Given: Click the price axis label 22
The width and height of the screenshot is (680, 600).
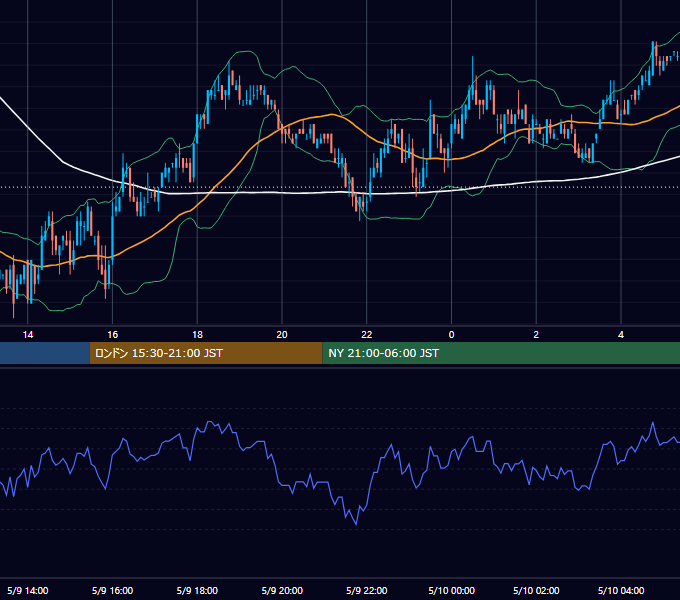Looking at the screenshot, I should click(367, 335).
